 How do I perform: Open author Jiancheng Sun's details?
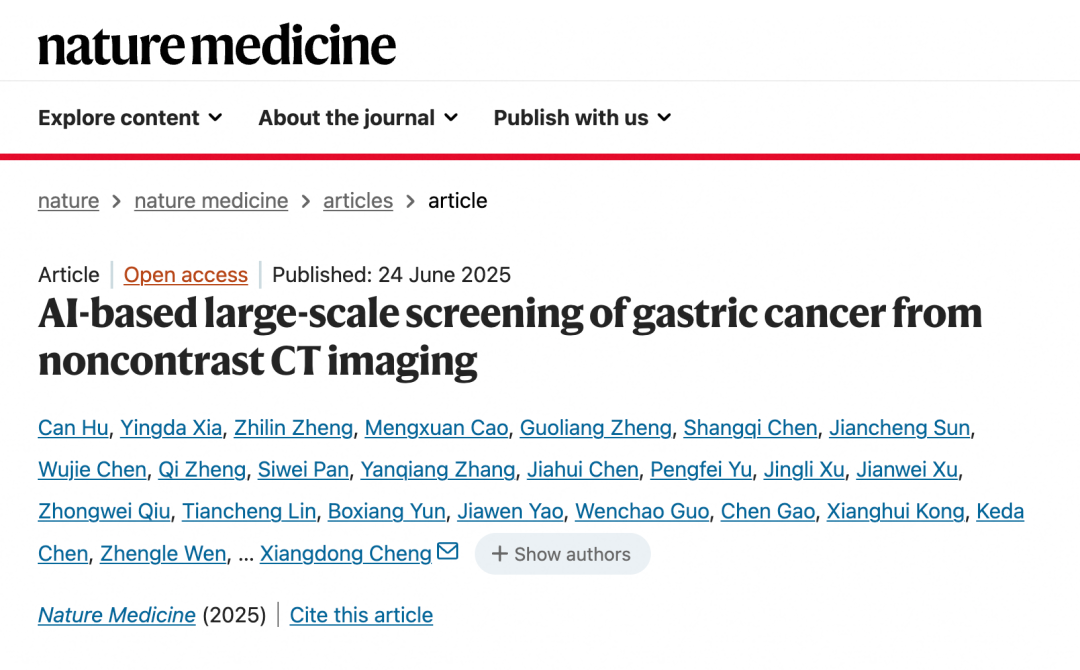[x=899, y=428]
